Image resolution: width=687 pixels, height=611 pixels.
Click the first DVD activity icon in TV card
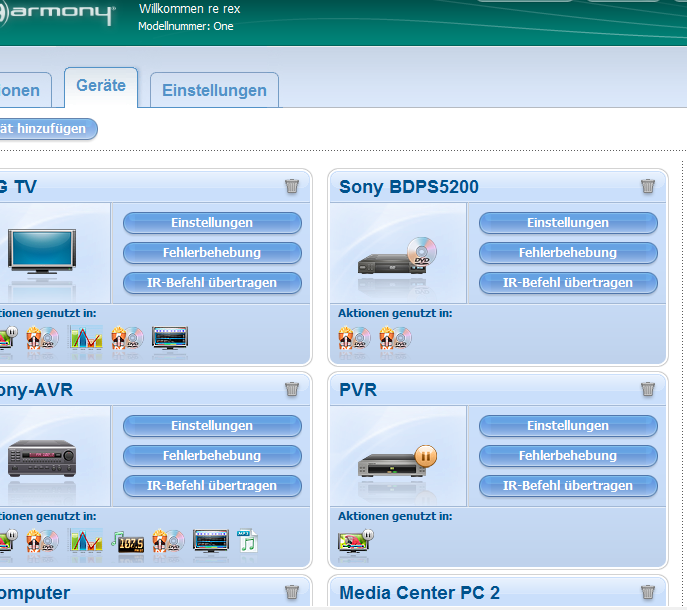tap(42, 338)
